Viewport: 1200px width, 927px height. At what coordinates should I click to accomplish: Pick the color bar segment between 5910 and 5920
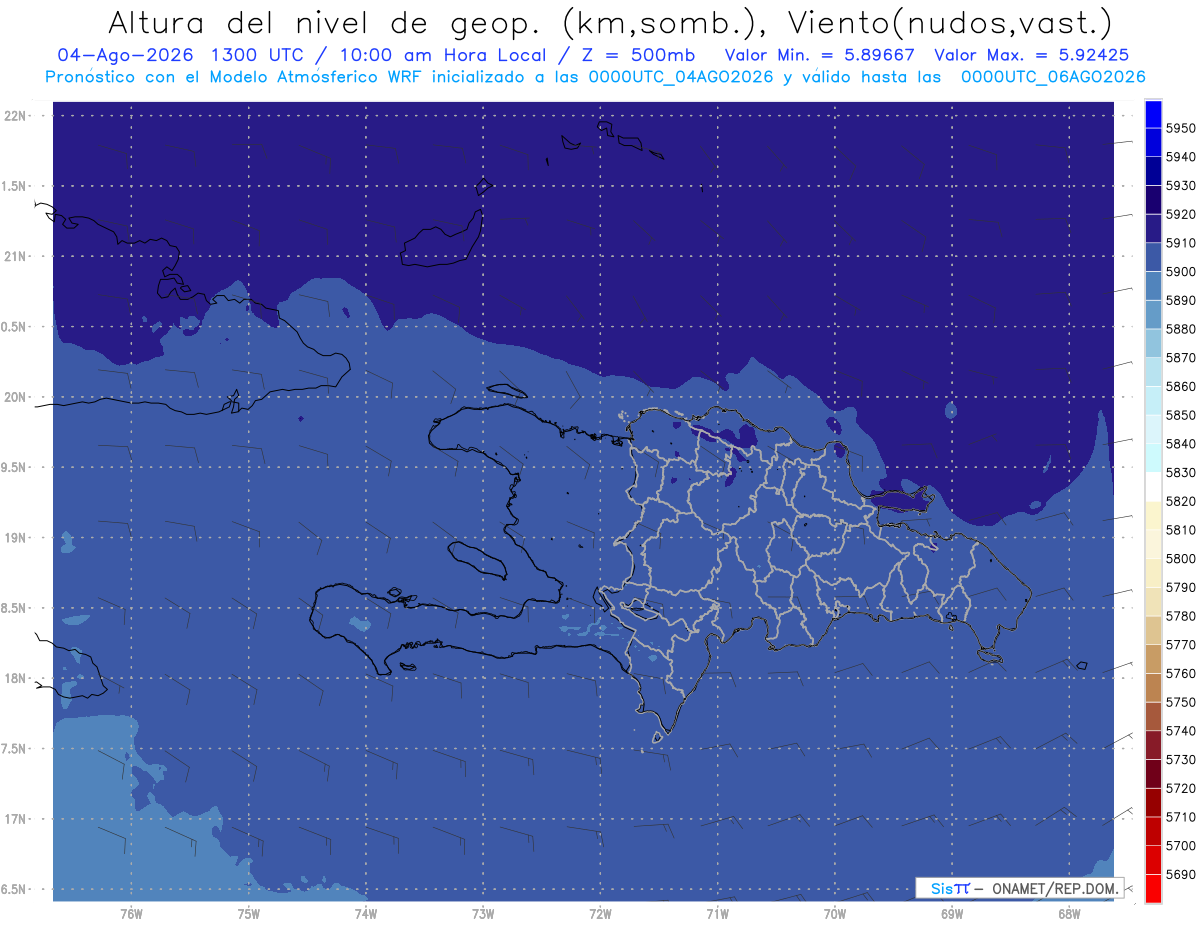pos(1152,228)
